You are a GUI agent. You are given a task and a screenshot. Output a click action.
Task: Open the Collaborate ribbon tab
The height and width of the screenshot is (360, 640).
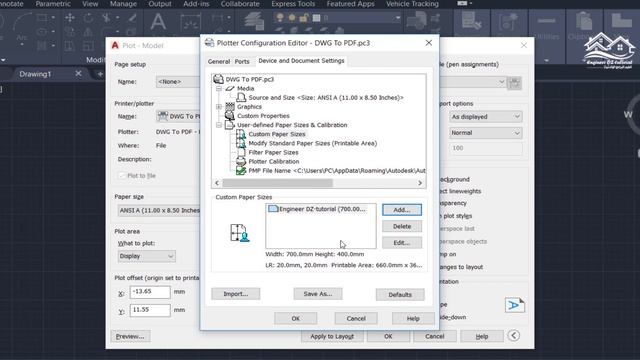pyautogui.click(x=240, y=4)
